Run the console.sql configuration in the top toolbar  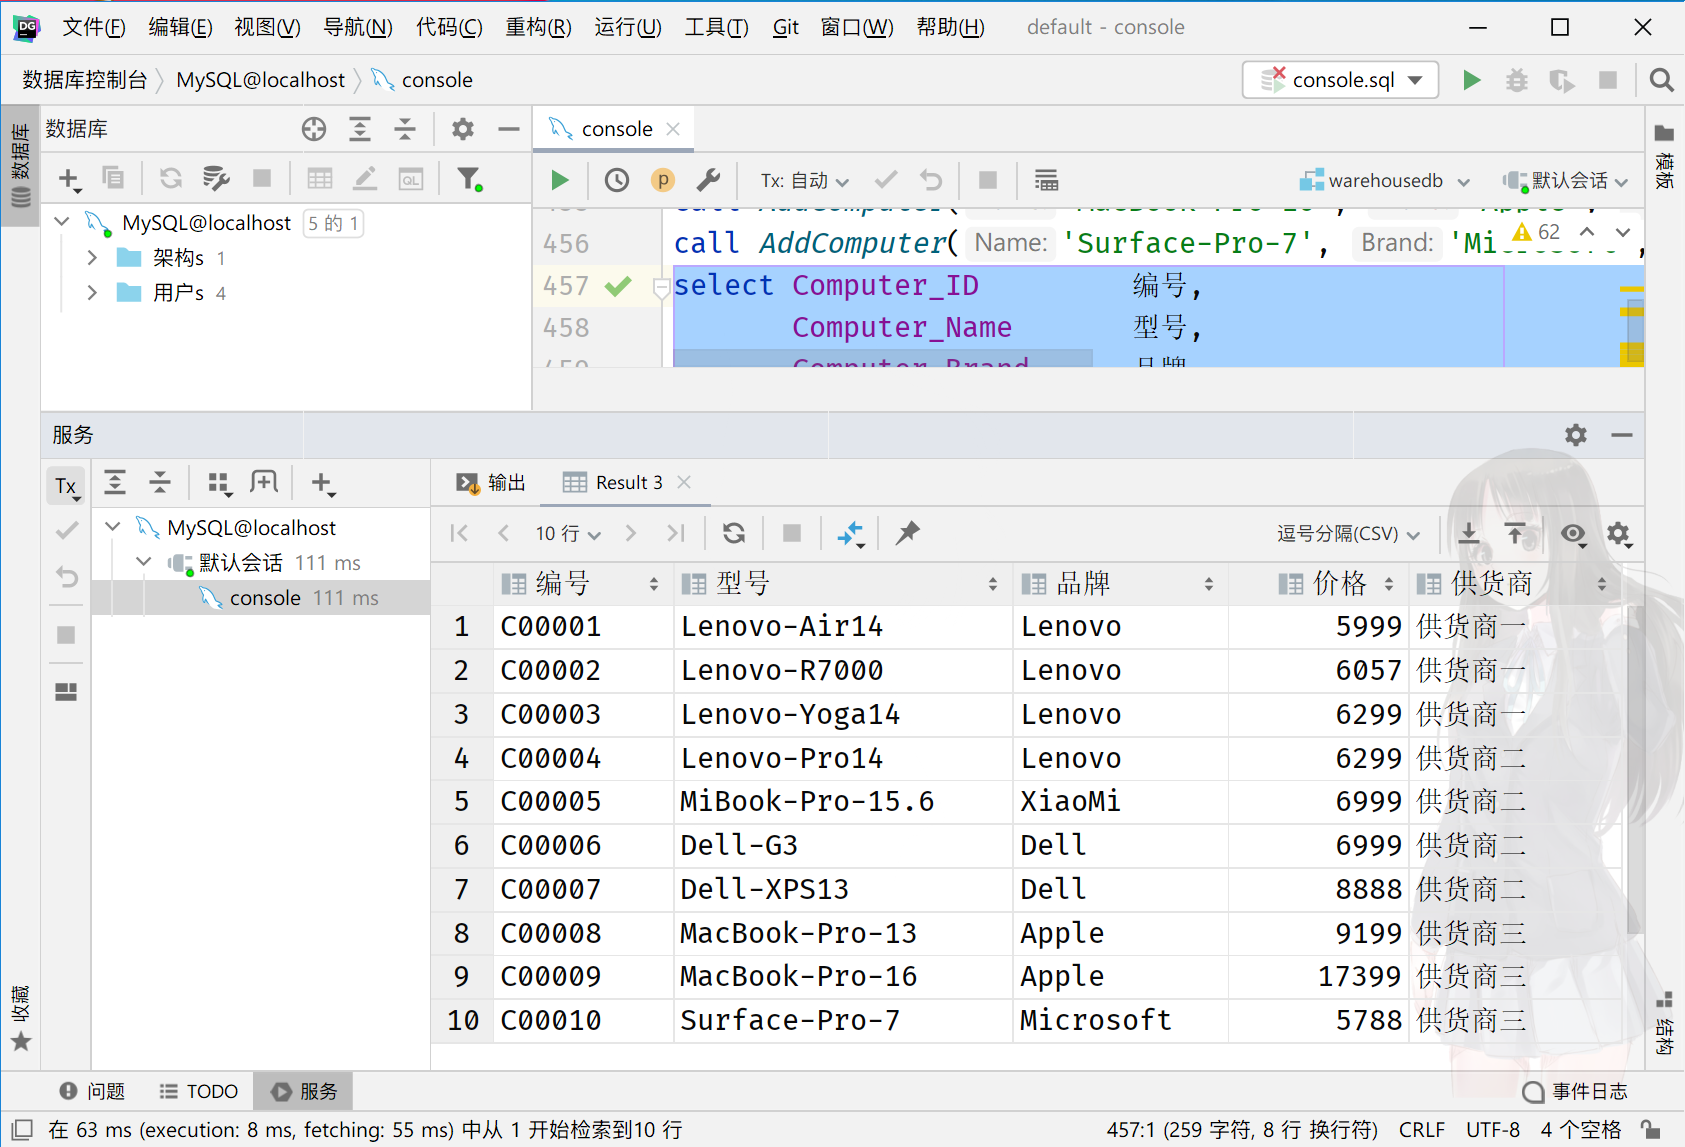(x=1471, y=80)
